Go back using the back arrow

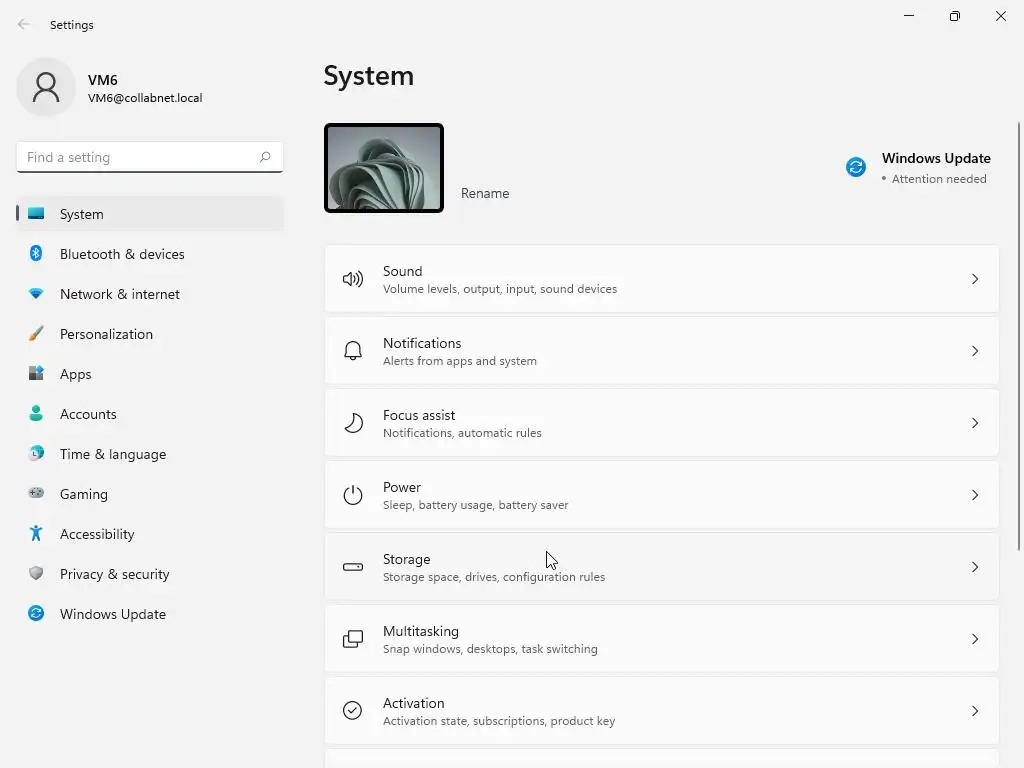[x=24, y=24]
